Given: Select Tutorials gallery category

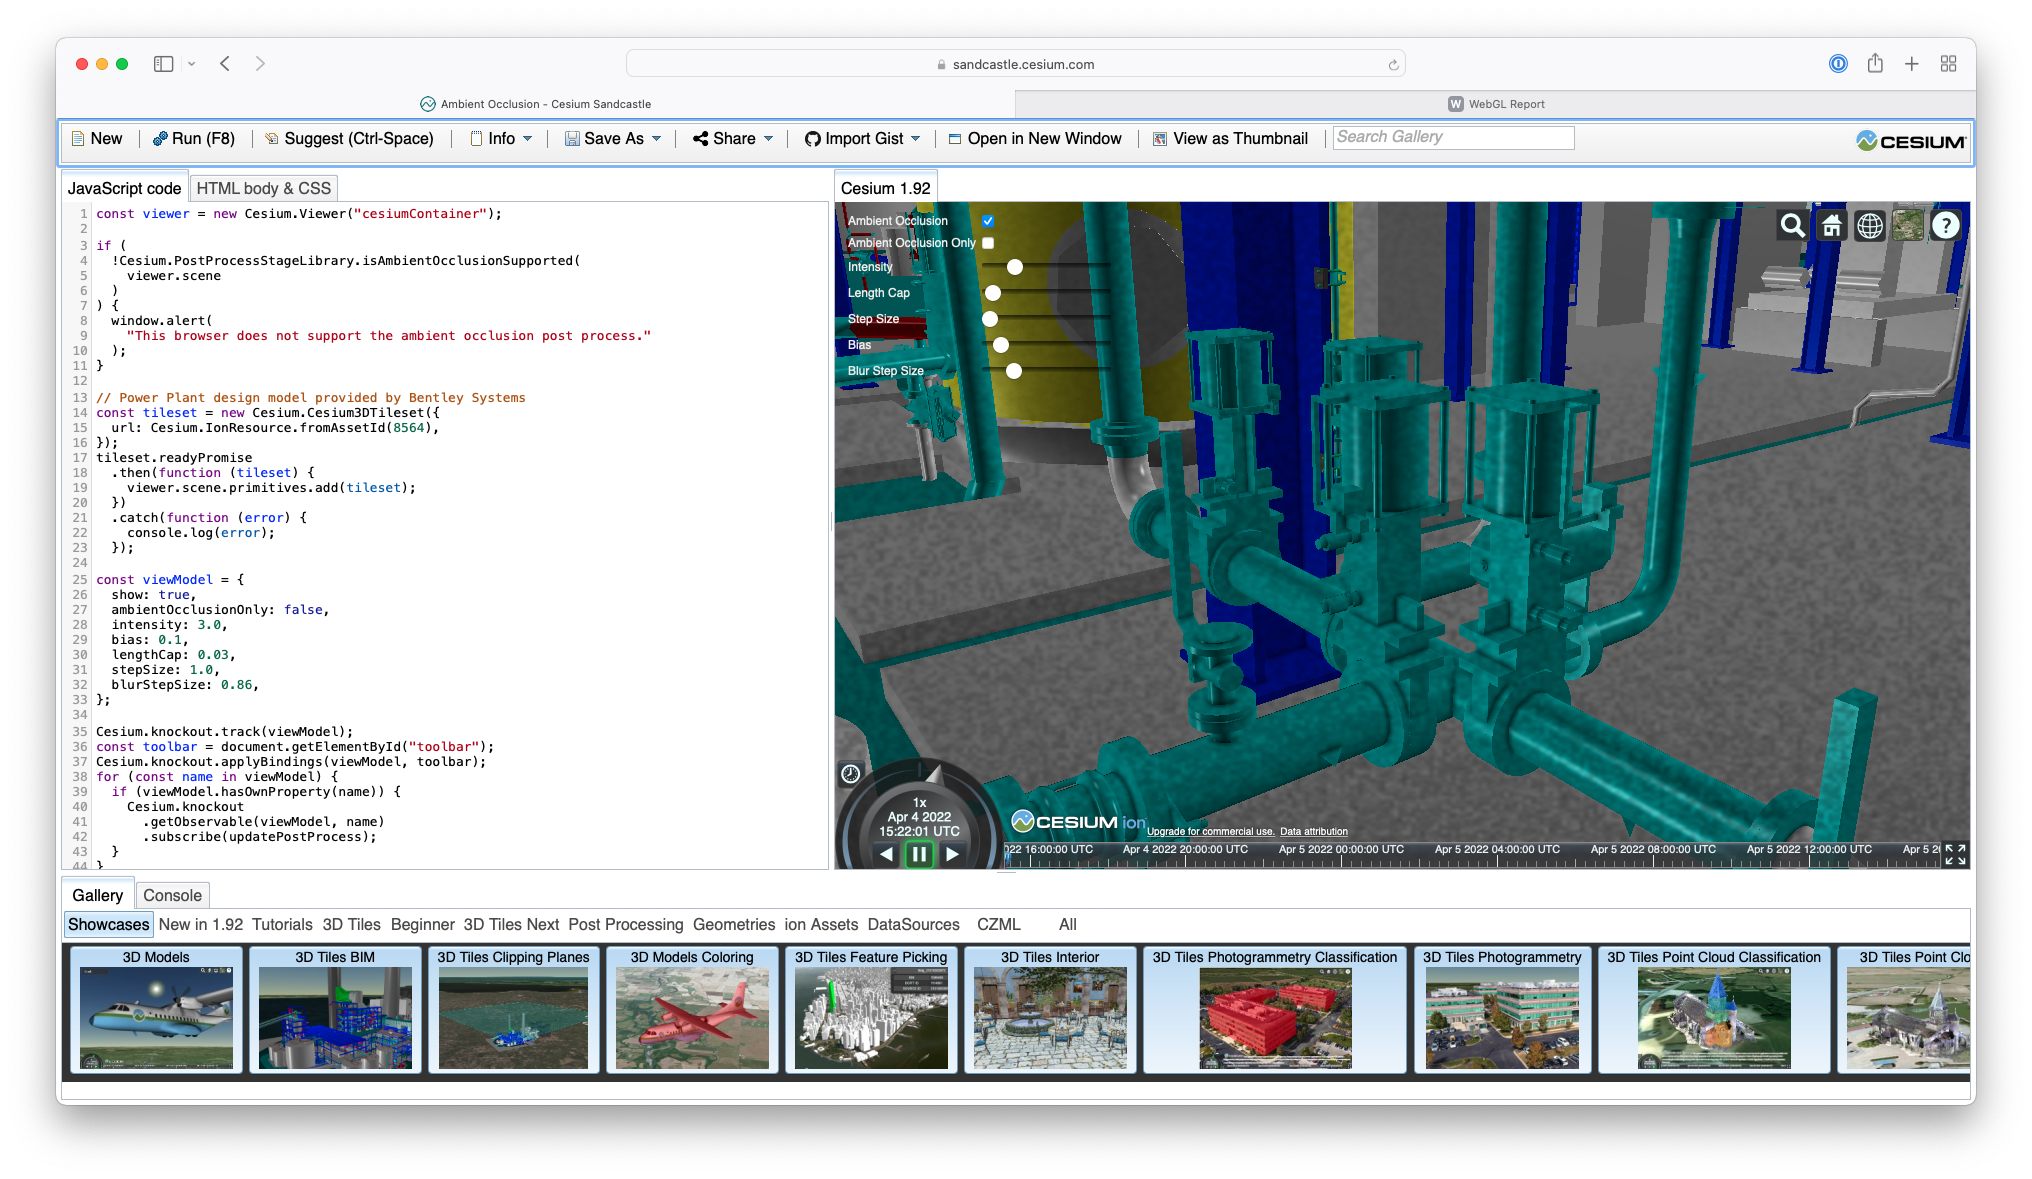Looking at the screenshot, I should (282, 924).
